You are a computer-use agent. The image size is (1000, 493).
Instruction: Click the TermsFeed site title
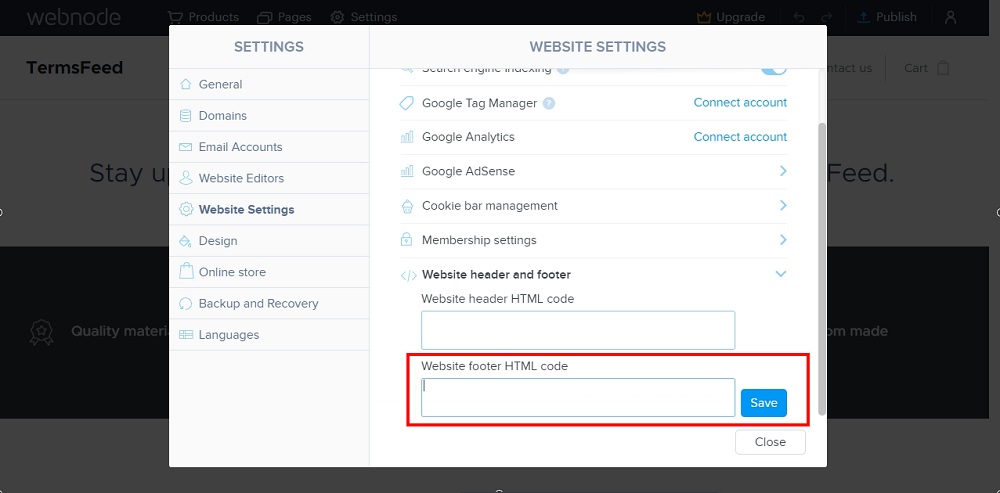[74, 68]
